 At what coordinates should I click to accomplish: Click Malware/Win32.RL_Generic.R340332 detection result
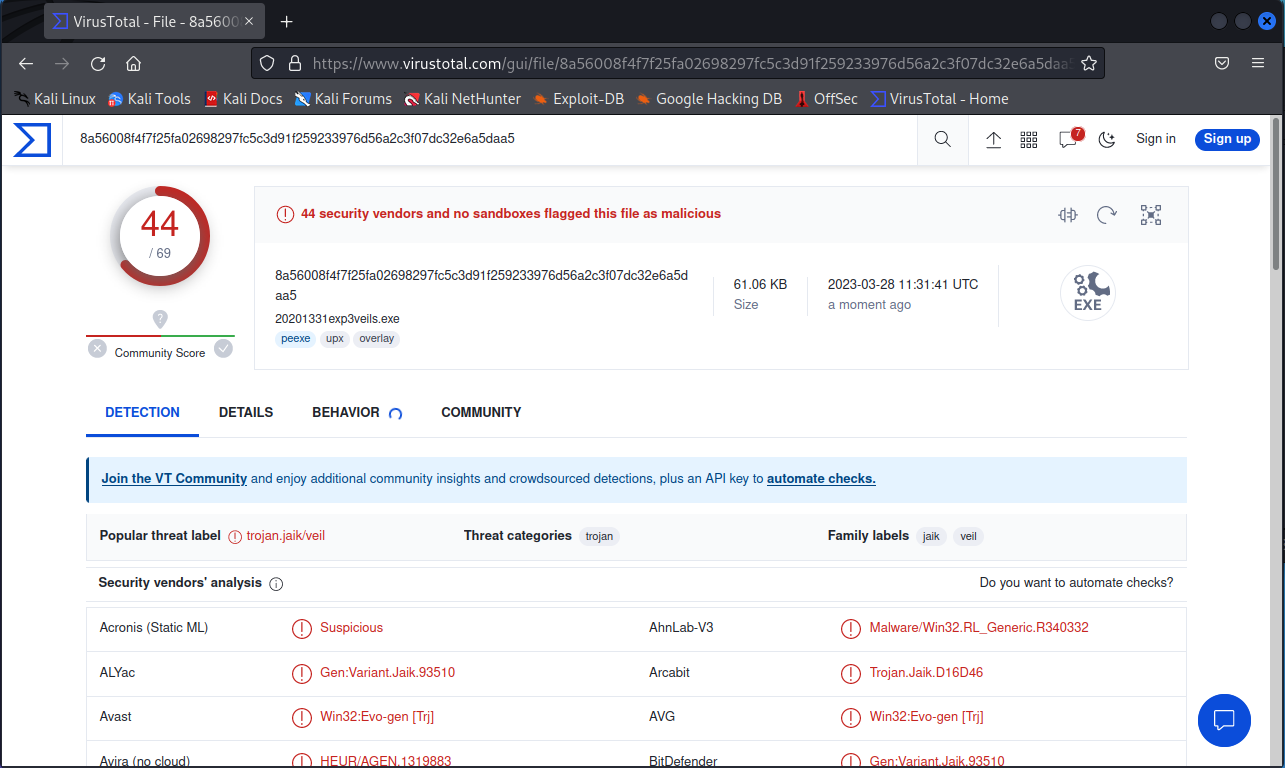coord(979,628)
